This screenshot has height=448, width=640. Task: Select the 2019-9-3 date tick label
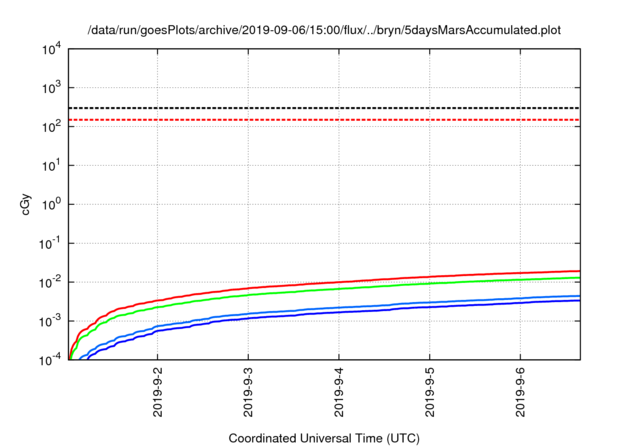248,392
